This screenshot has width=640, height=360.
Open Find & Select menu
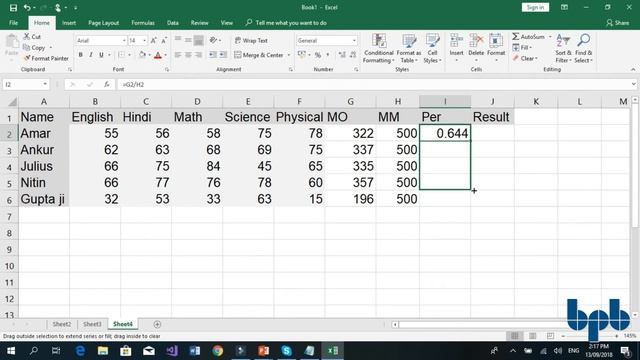(583, 49)
